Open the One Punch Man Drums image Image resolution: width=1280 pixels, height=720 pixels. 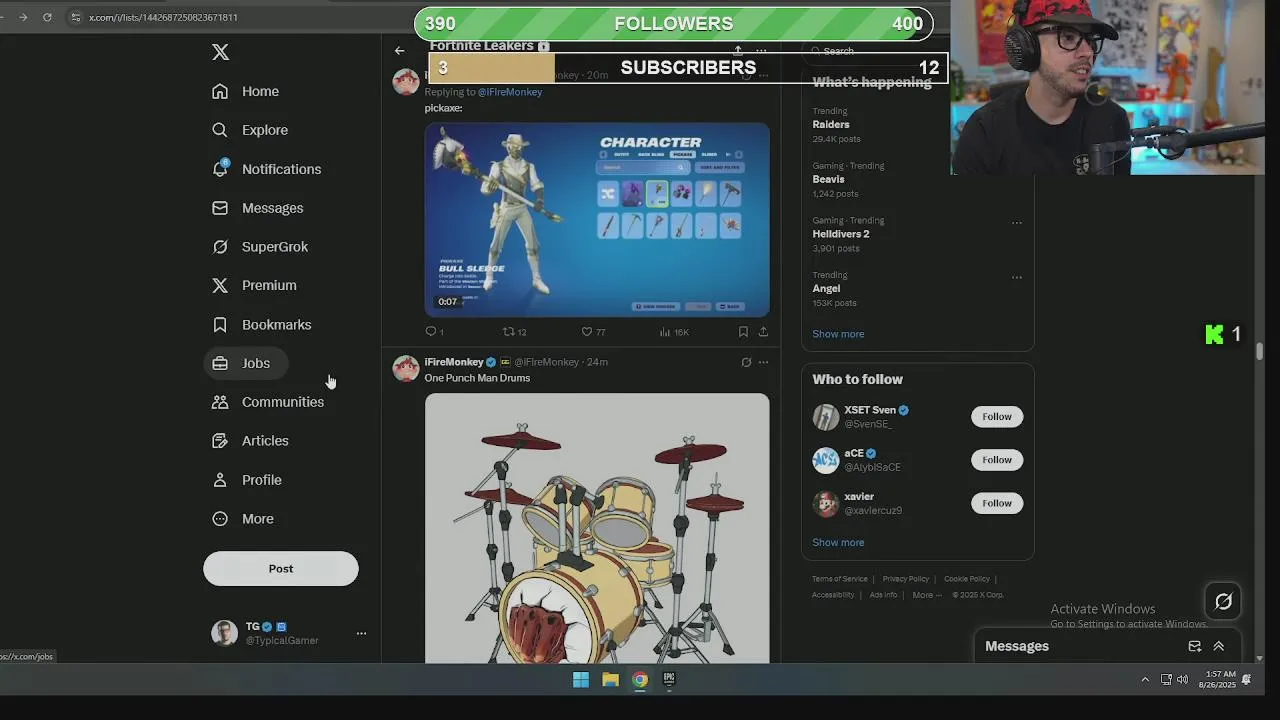pos(597,528)
